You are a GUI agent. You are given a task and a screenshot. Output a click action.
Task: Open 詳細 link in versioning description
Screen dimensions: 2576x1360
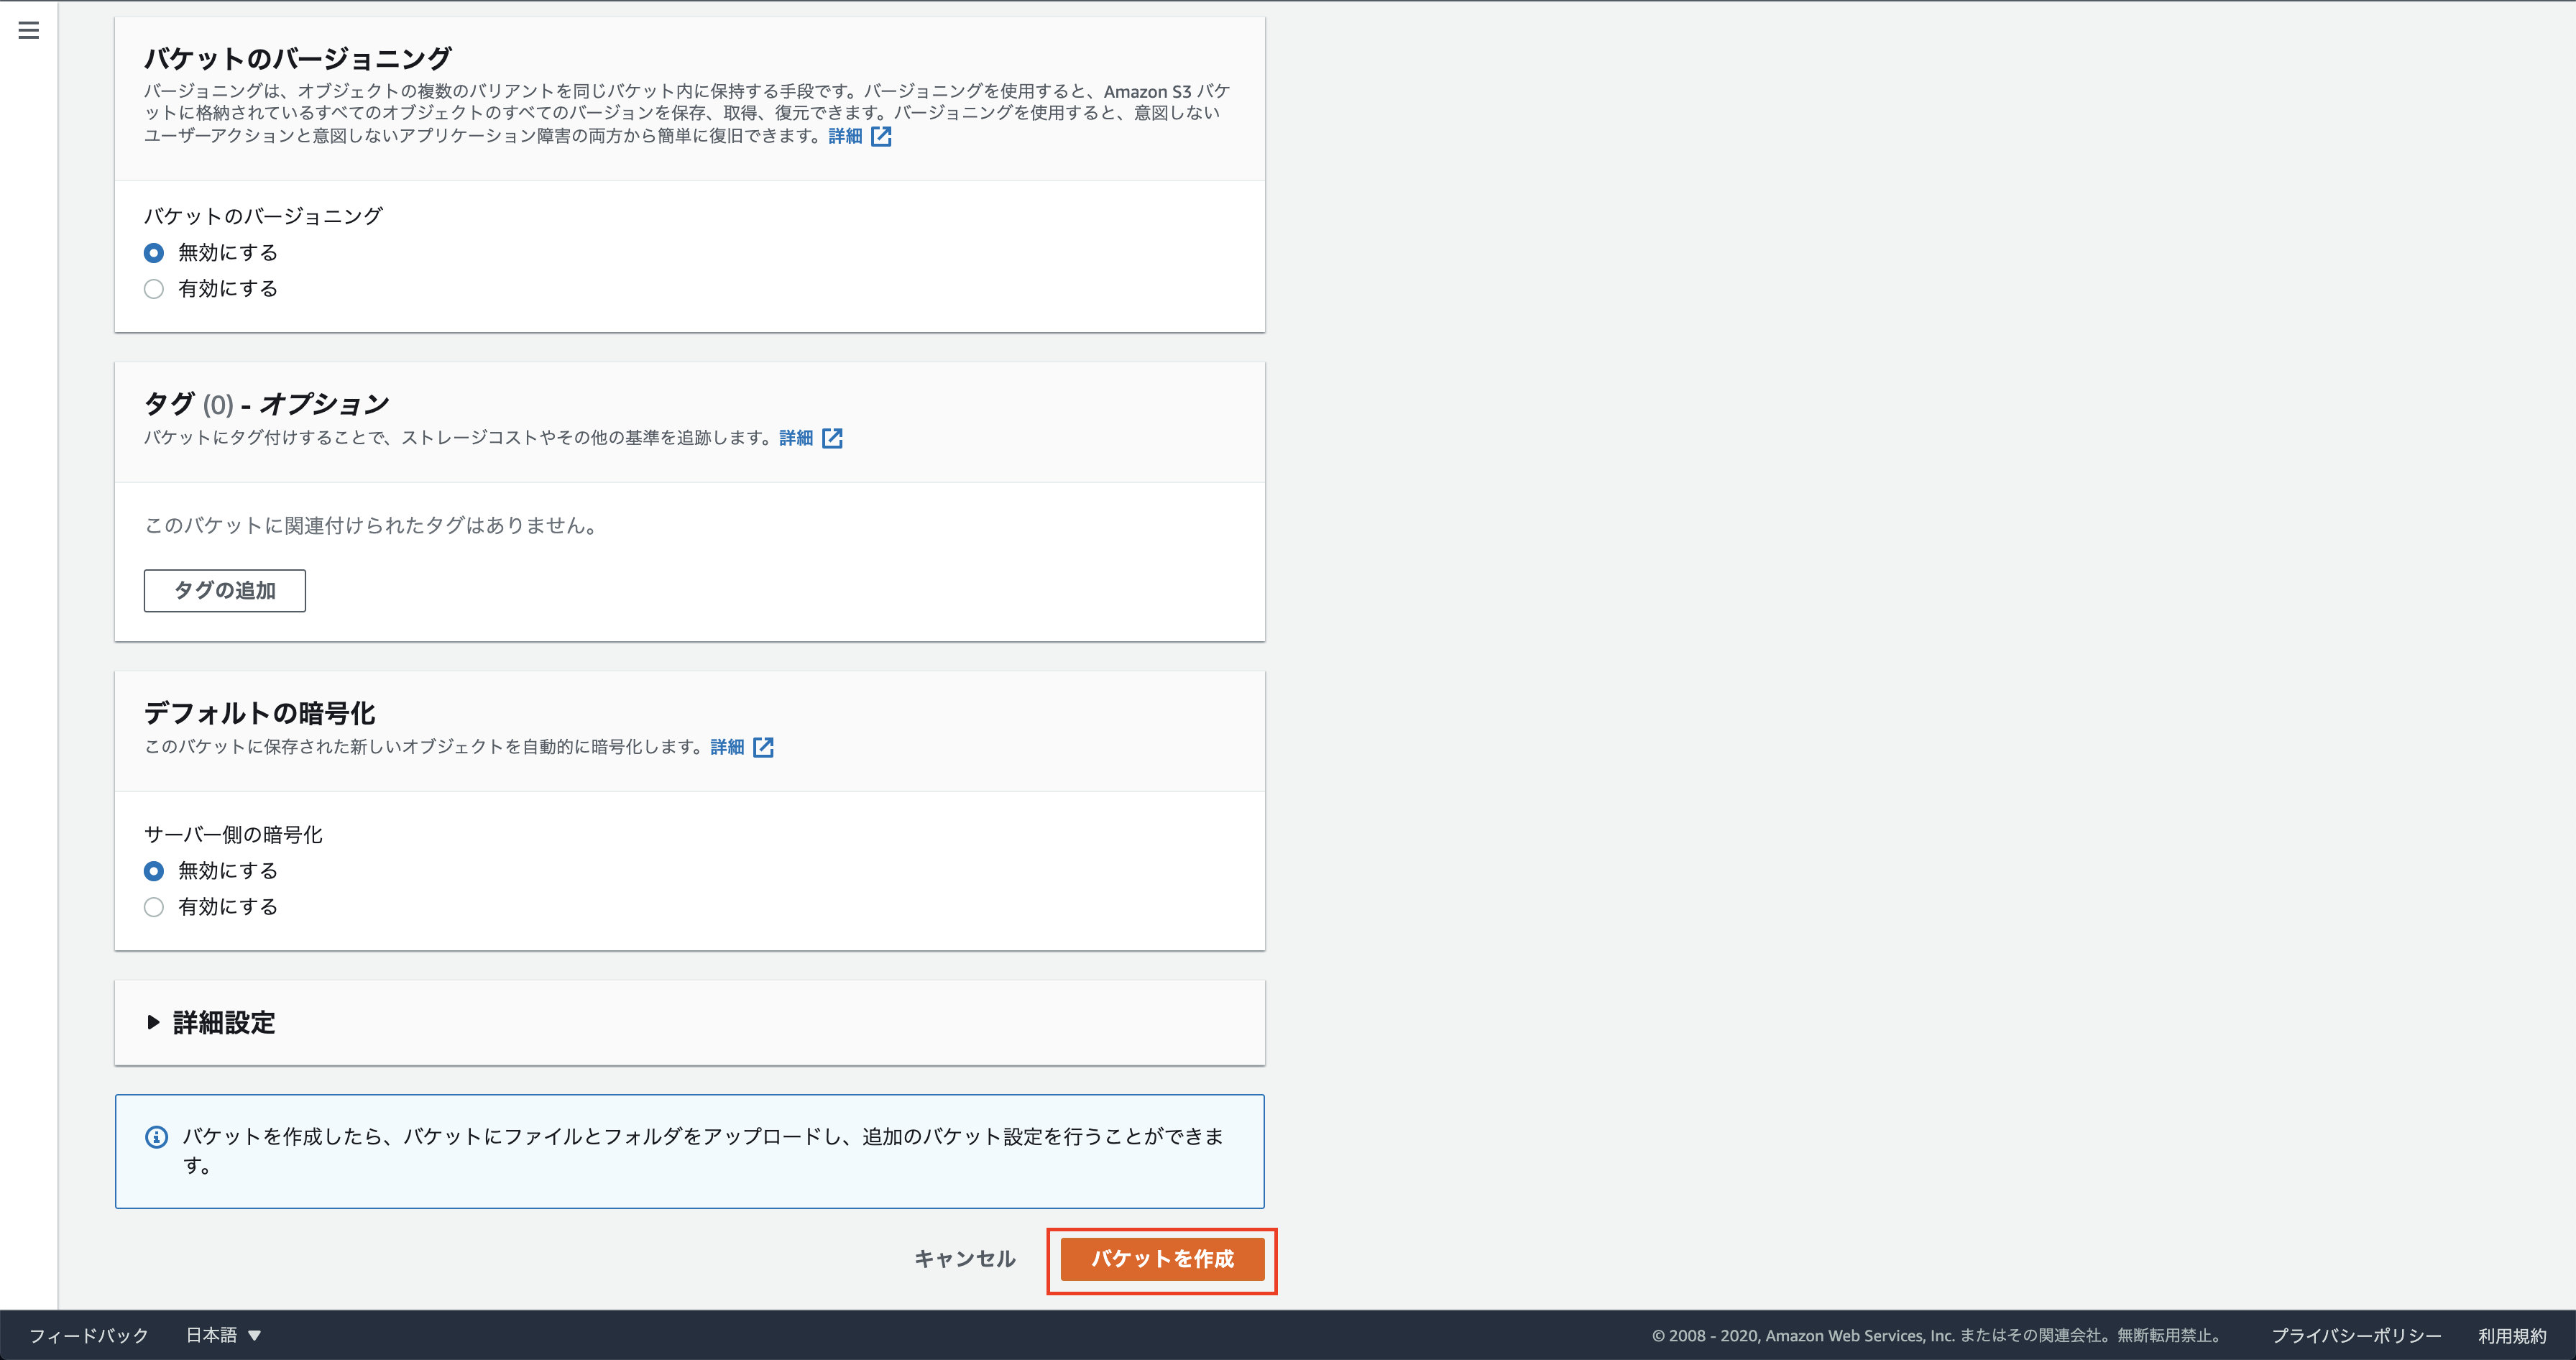[x=845, y=136]
